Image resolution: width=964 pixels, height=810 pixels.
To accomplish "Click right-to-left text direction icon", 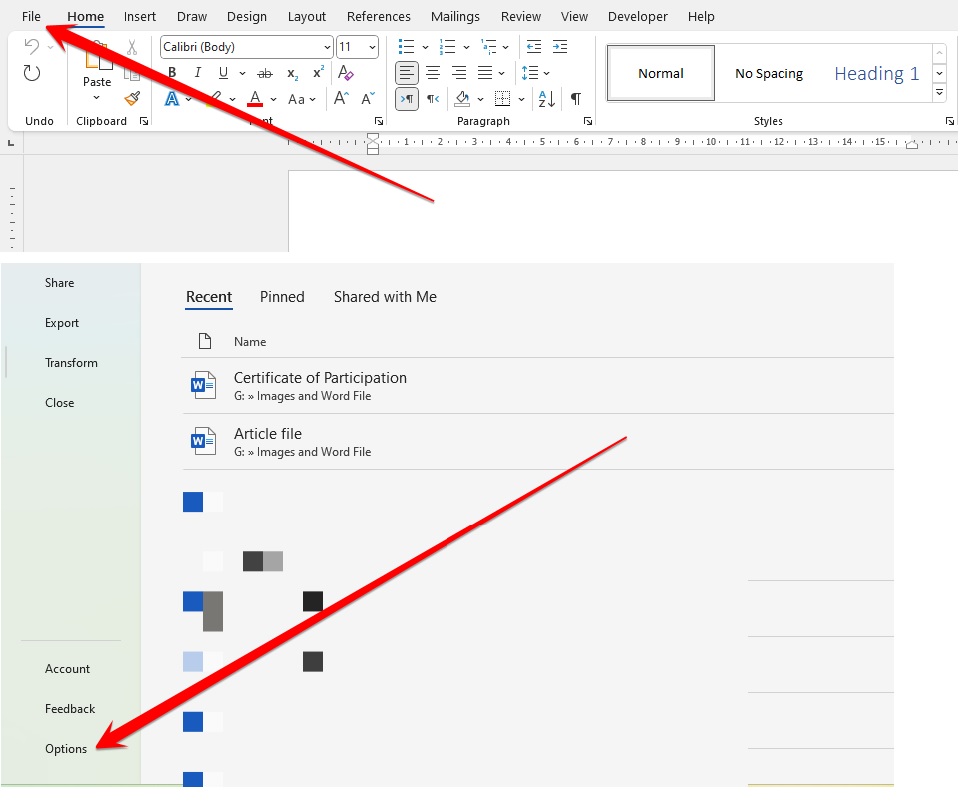I will 433,99.
